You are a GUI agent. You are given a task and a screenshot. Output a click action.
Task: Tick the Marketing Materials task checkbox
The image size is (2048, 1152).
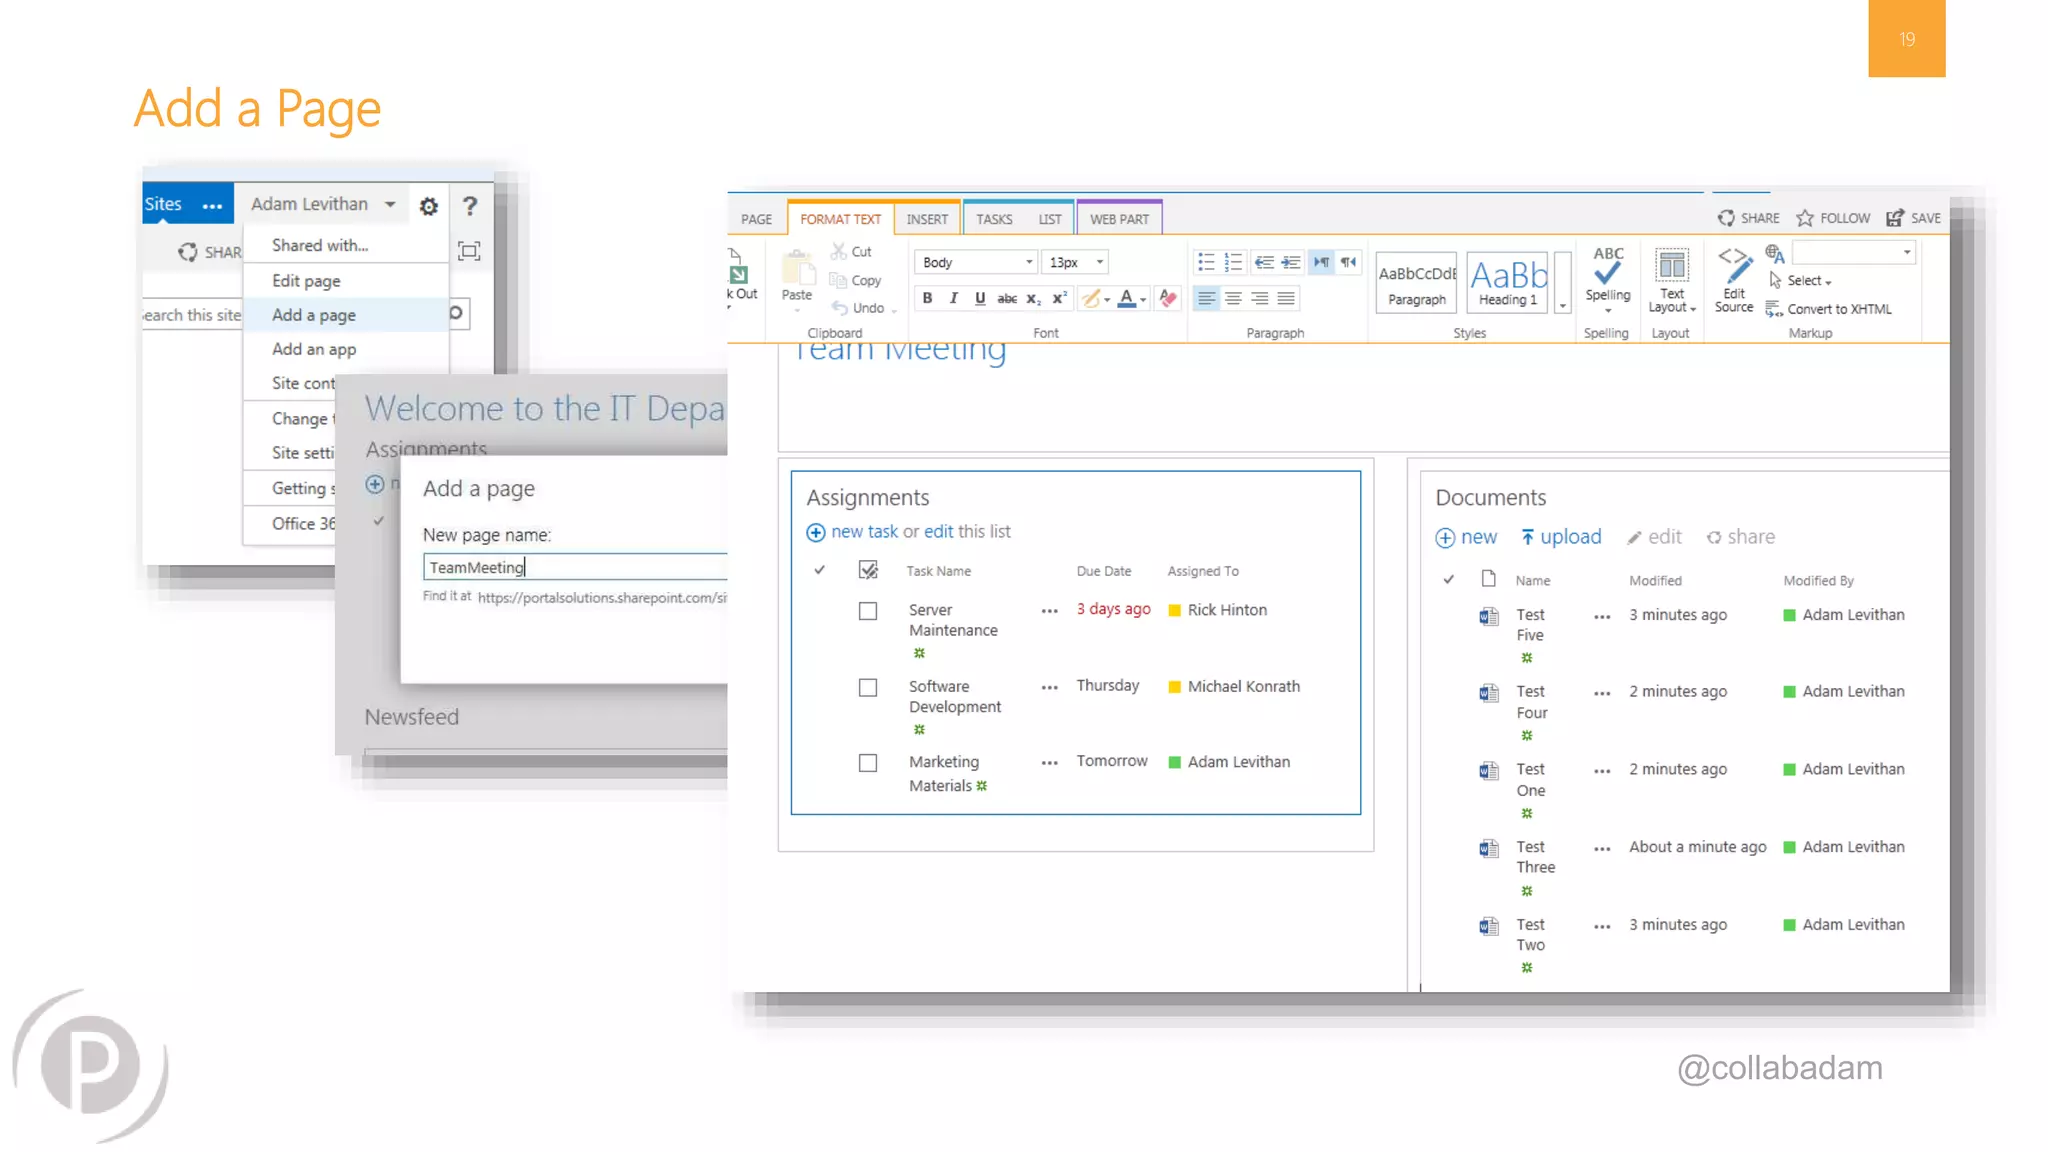pyautogui.click(x=868, y=763)
